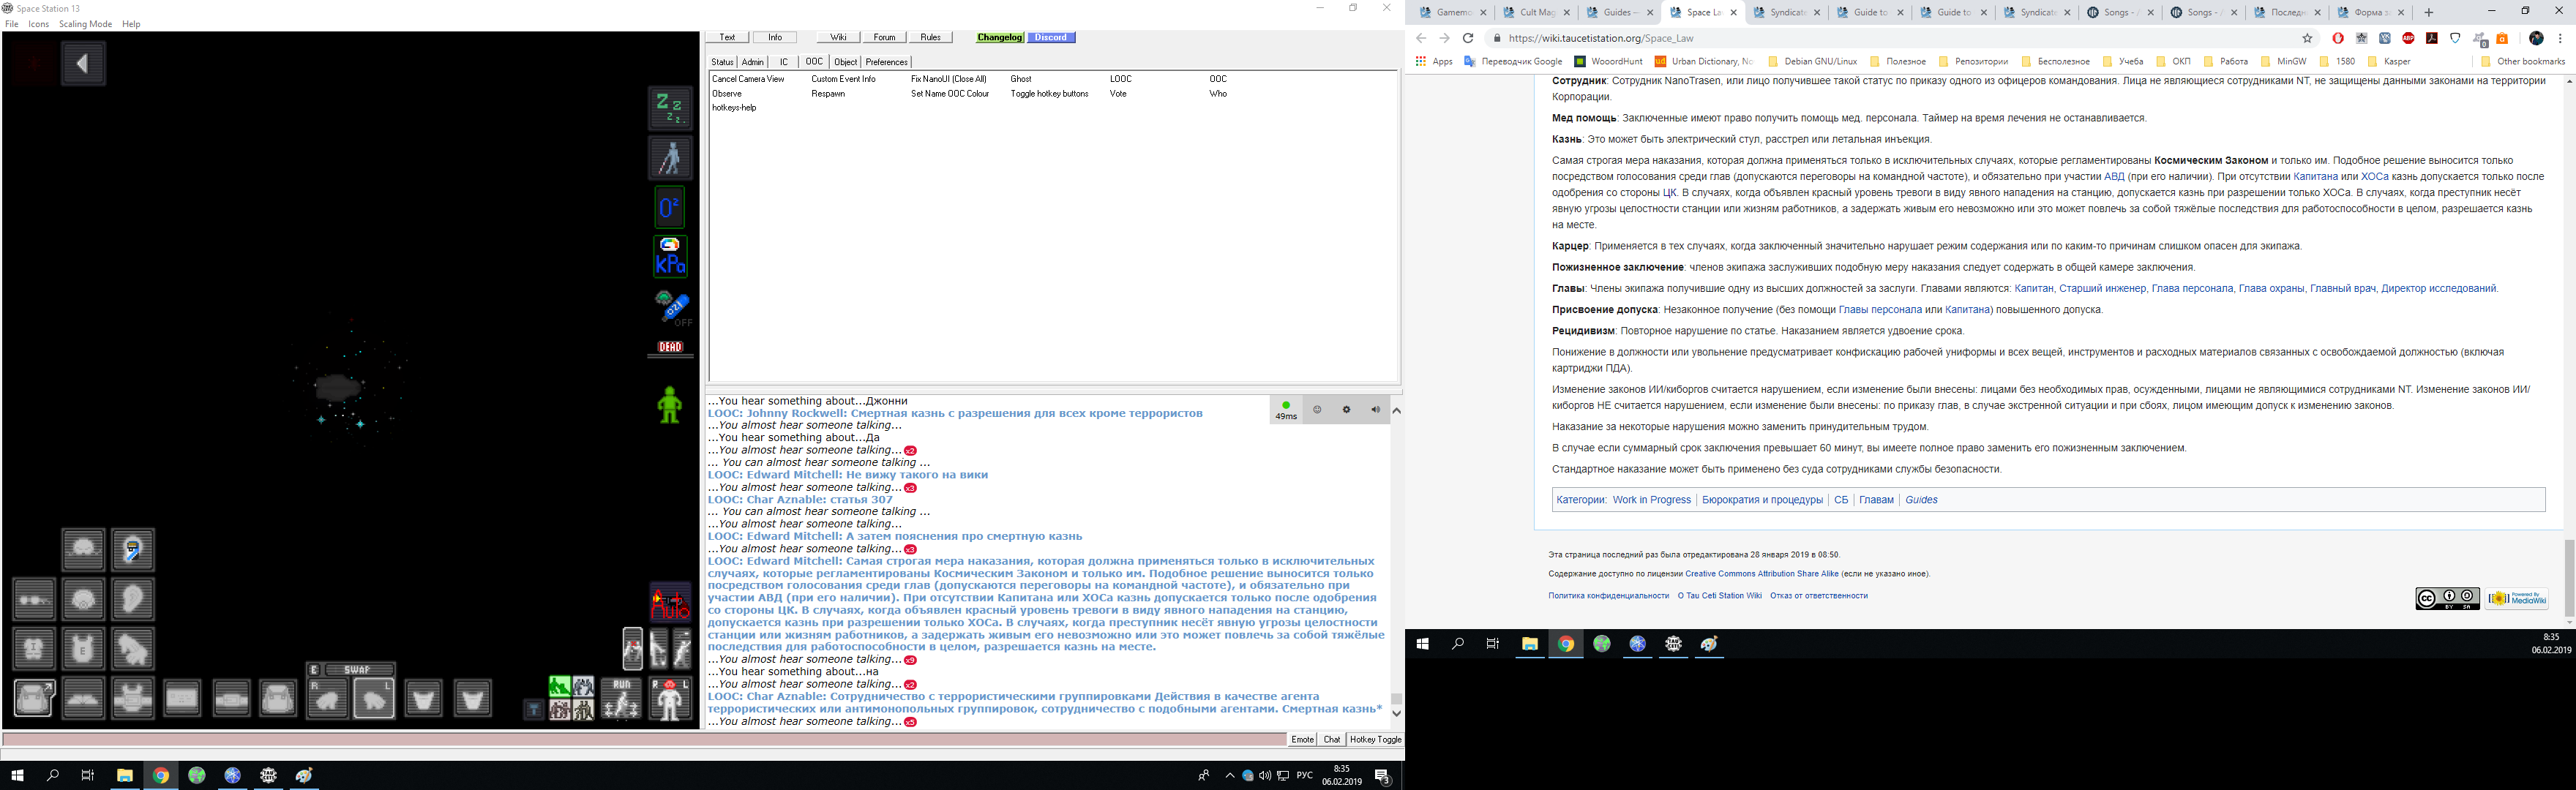2576x790 pixels.
Task: Click the Emote button beside input bar
Action: coord(1302,740)
